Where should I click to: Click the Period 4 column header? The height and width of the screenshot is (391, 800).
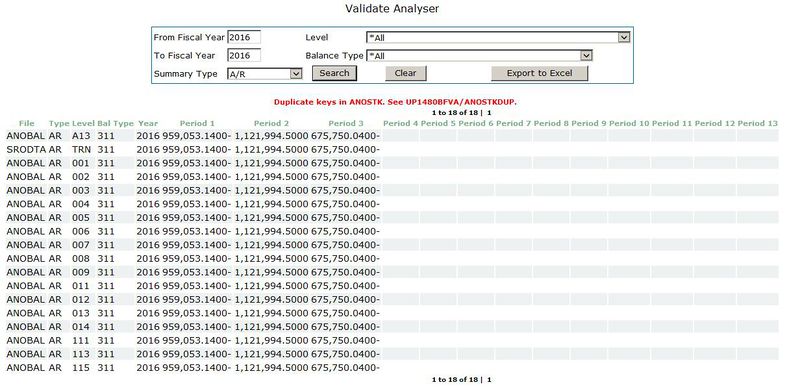401,123
